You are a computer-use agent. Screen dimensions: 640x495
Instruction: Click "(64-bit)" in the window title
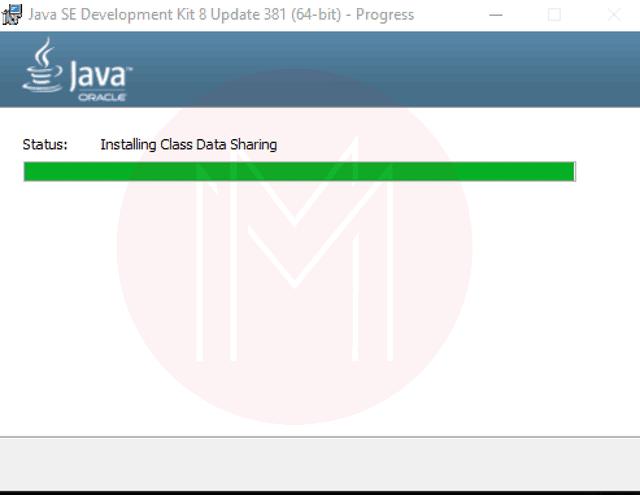316,15
